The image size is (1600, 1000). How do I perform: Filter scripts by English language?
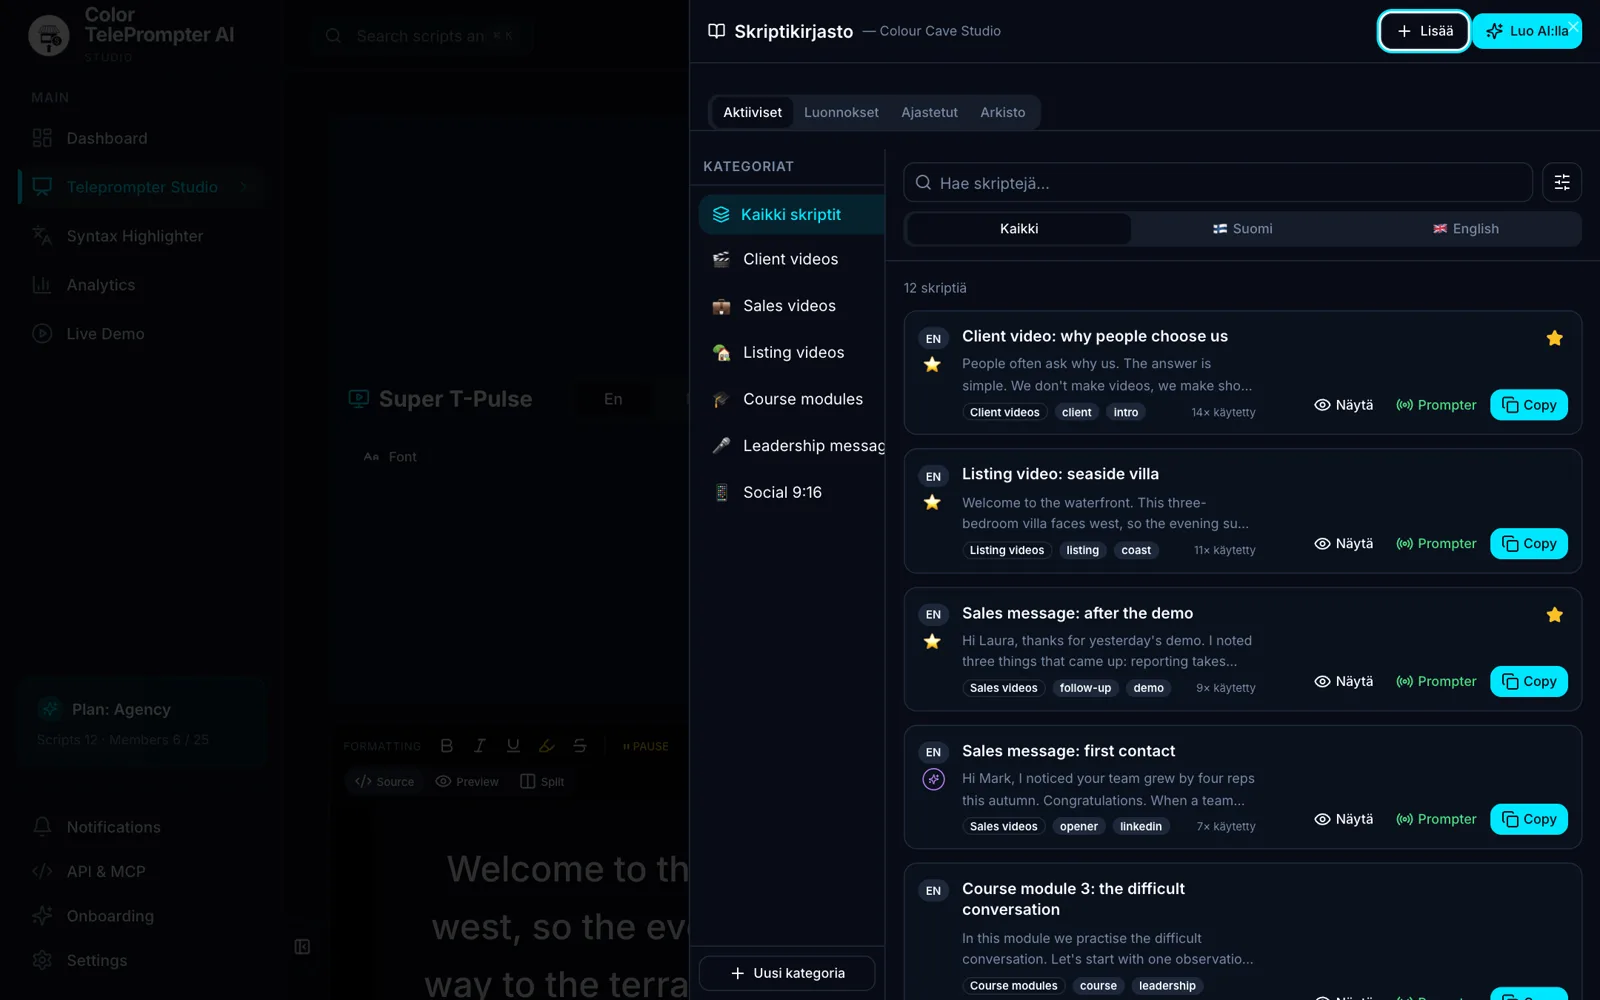(1466, 229)
